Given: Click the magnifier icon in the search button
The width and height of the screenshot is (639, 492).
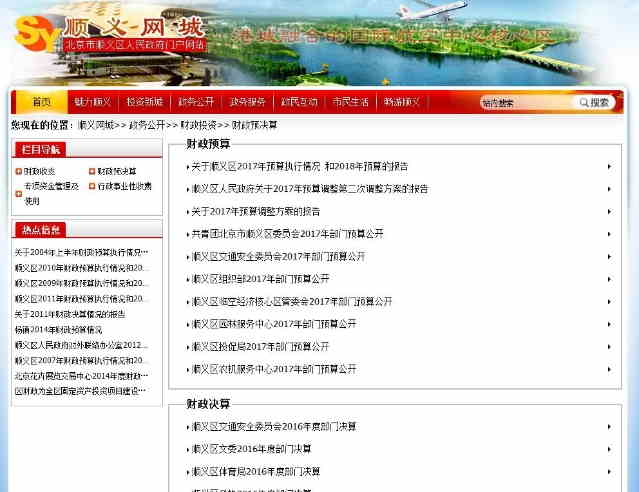Looking at the screenshot, I should tap(582, 102).
